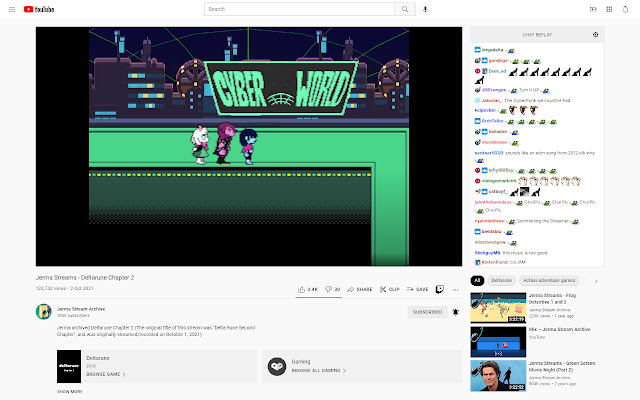Start voice search with the microphone

coord(425,9)
